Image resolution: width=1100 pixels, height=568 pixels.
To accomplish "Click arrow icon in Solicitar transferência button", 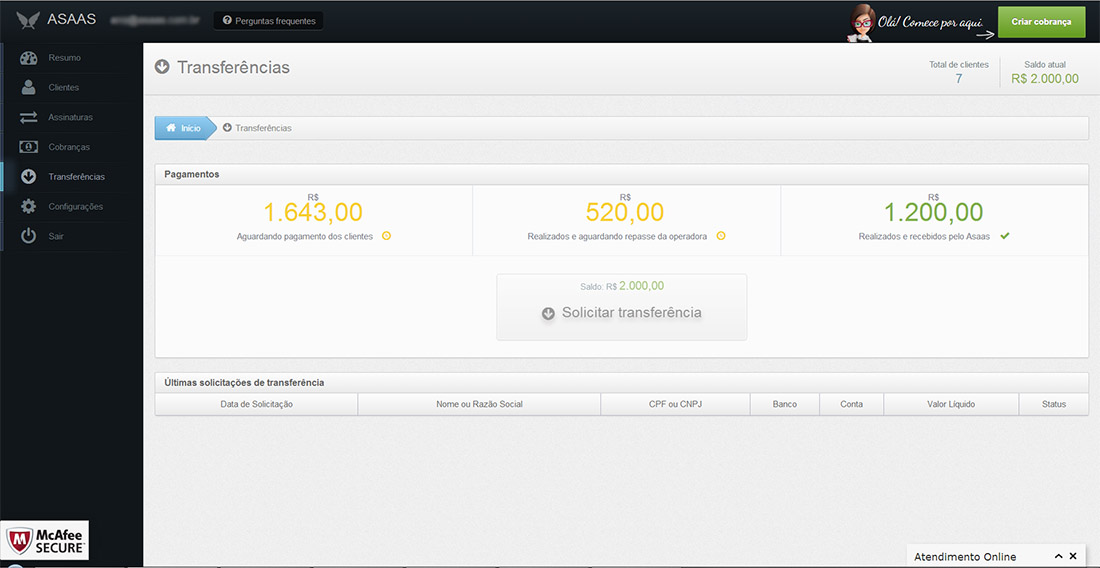I will (x=548, y=313).
